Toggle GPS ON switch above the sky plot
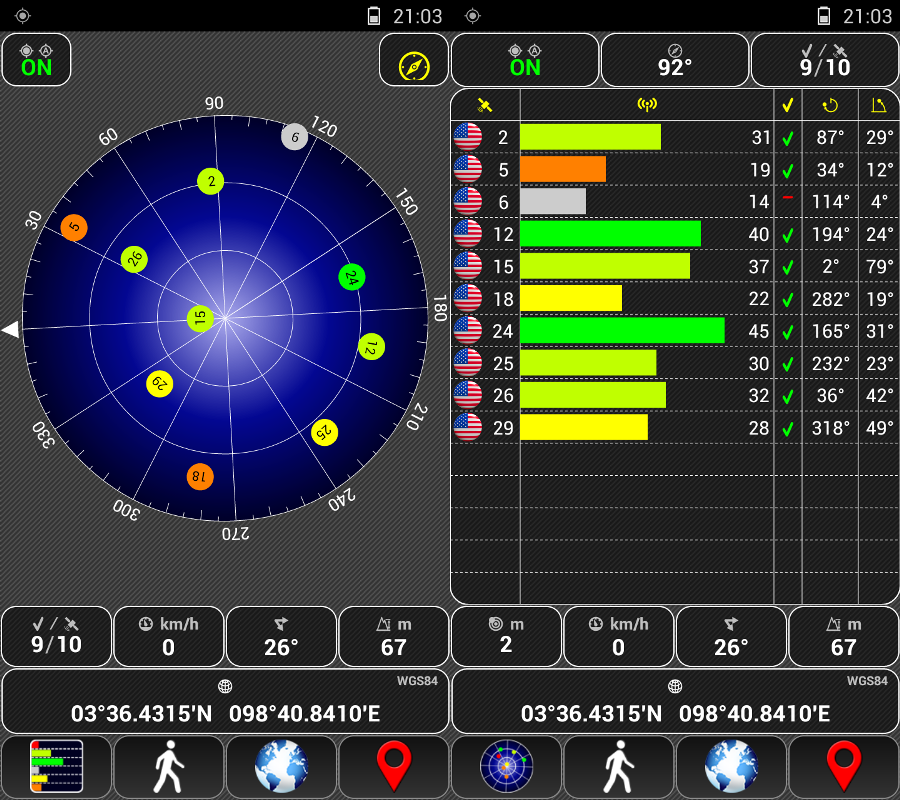 37,61
